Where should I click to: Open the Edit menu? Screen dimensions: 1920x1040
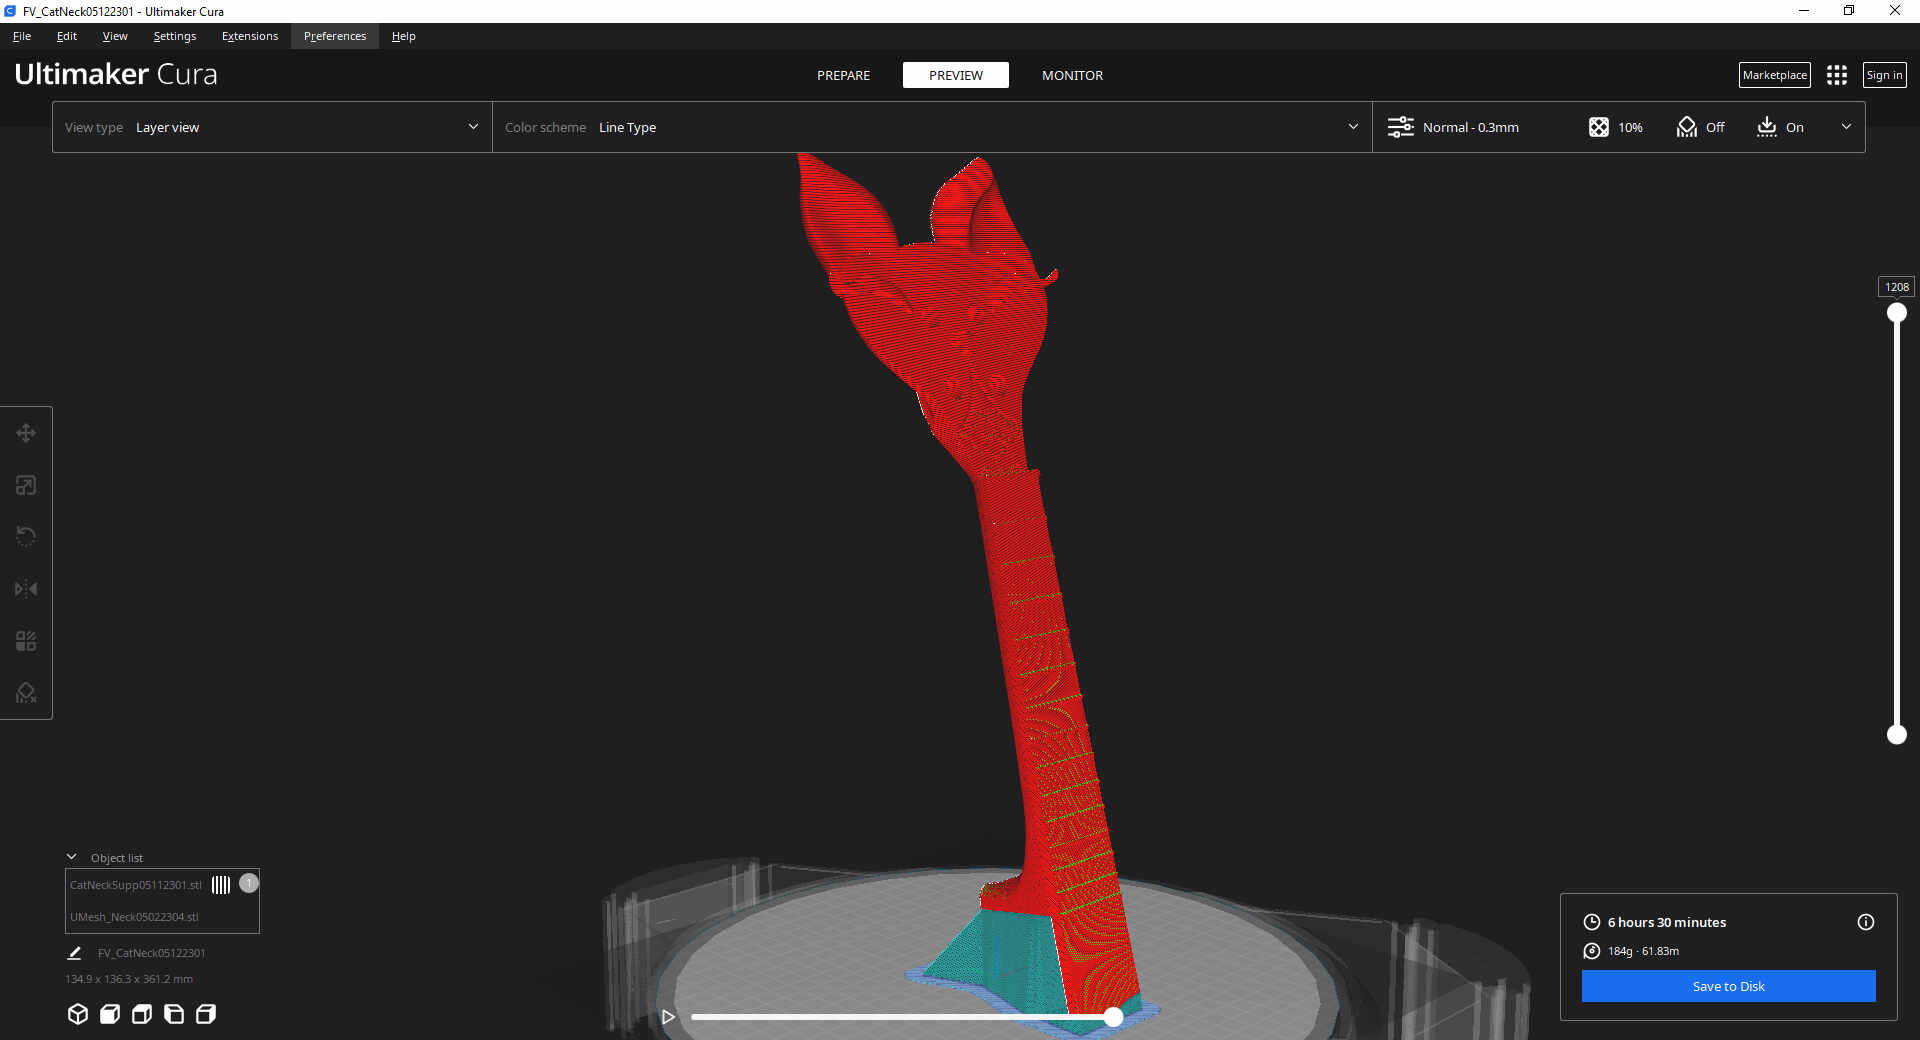(67, 36)
